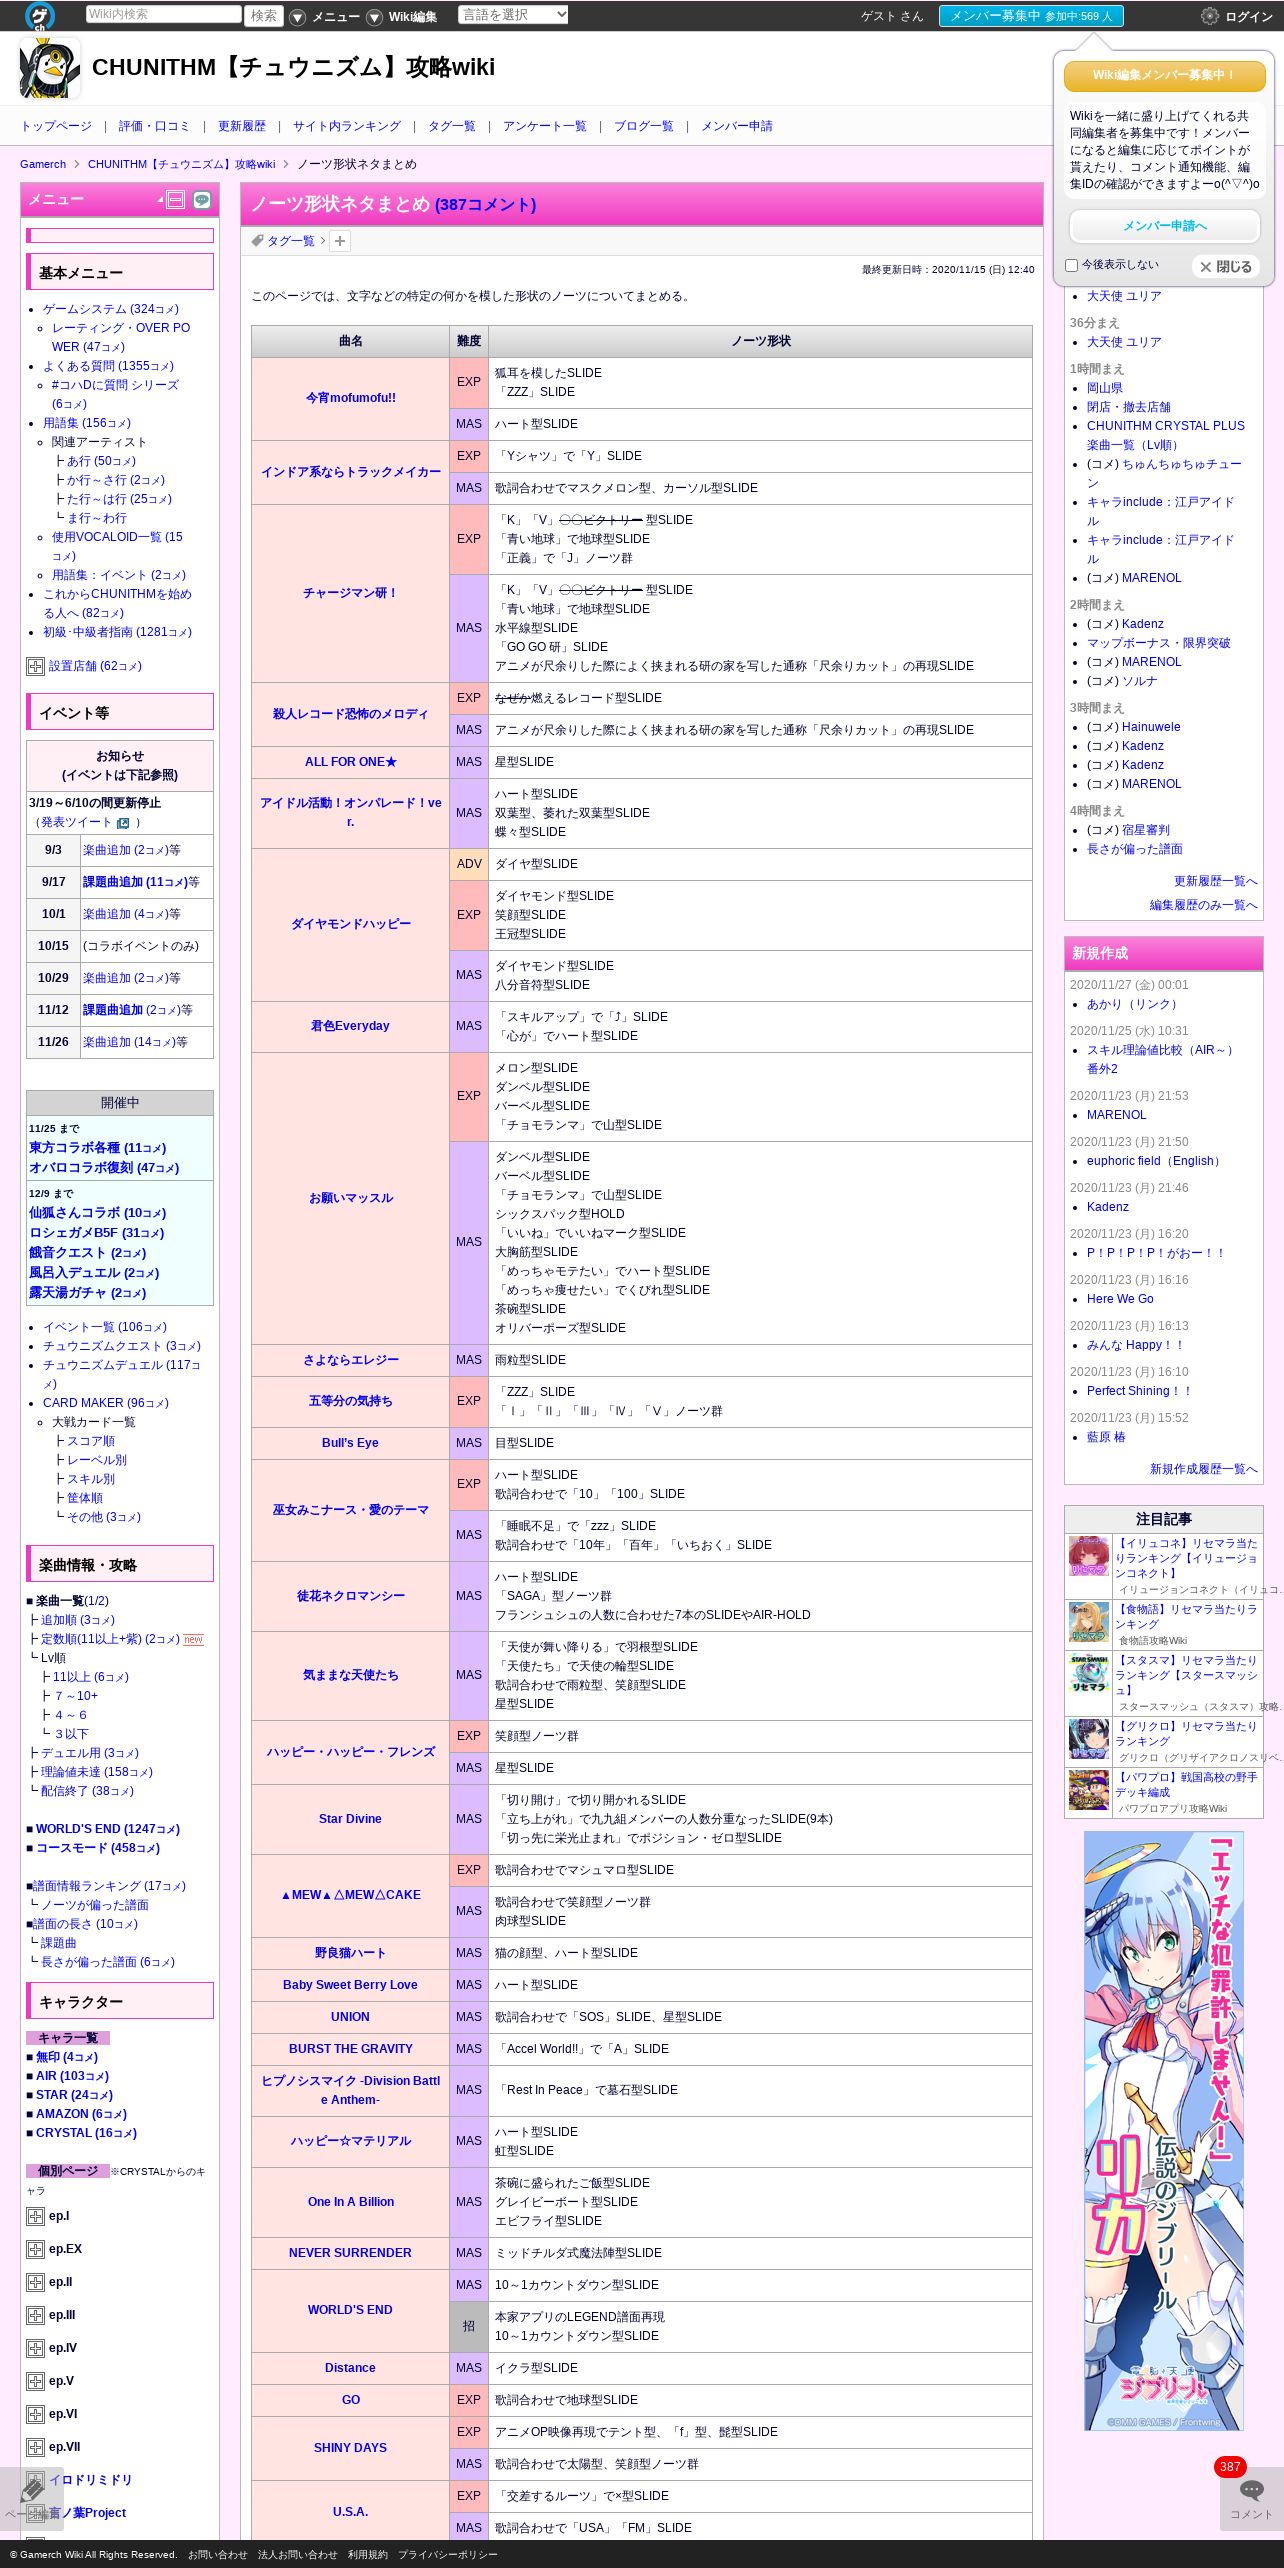Expand the ep.I character section
Image resolution: width=1284 pixels, height=2568 pixels.
[35, 2216]
